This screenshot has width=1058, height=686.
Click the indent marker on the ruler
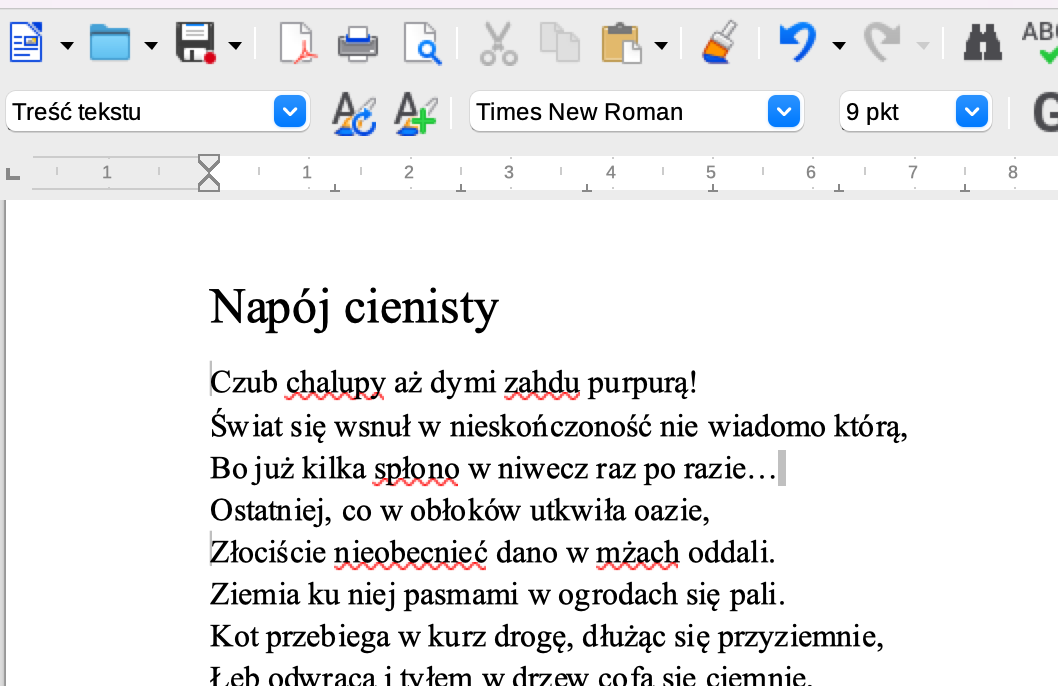click(x=209, y=173)
